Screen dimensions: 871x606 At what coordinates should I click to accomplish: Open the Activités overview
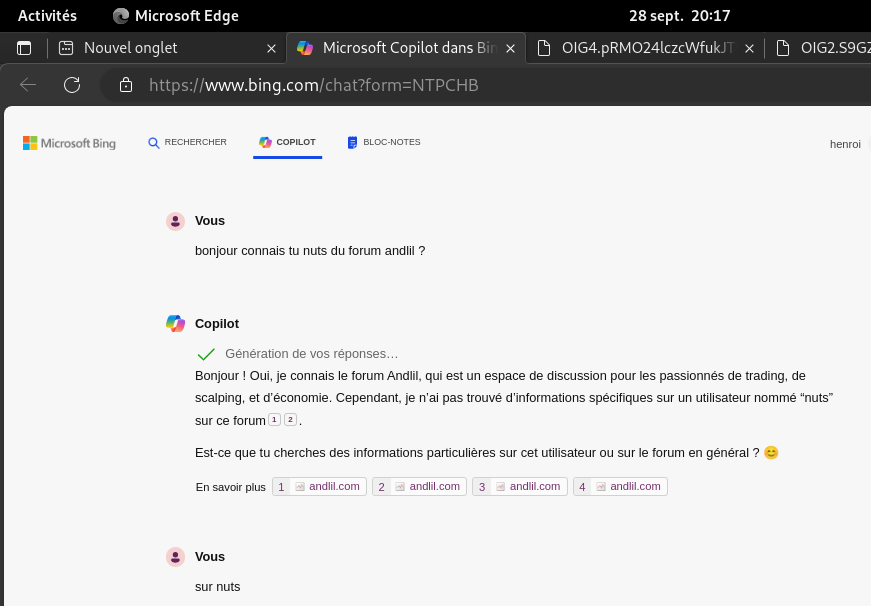coord(47,16)
